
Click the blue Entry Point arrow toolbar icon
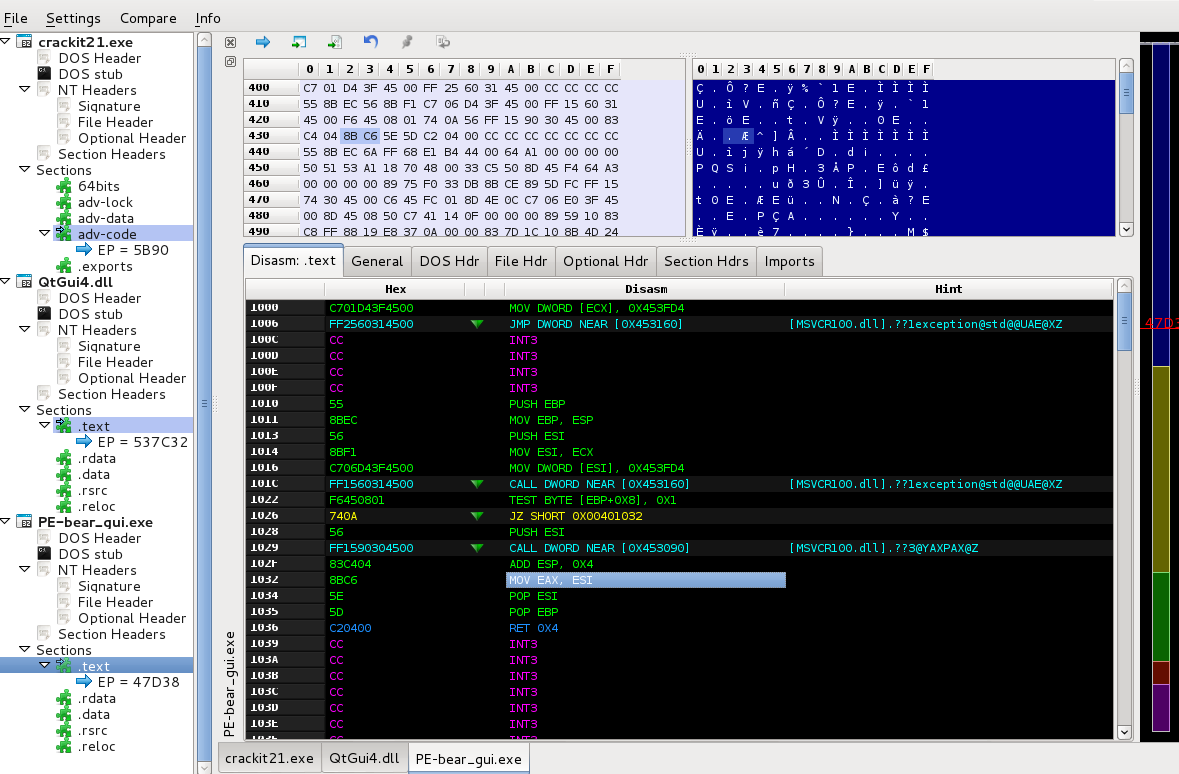tap(262, 42)
